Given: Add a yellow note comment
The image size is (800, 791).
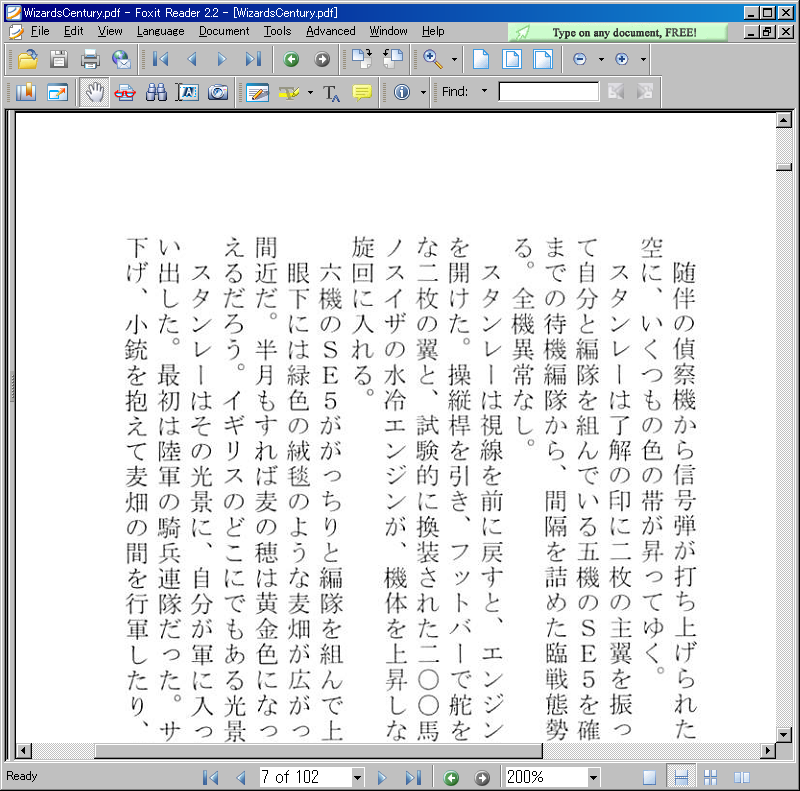Looking at the screenshot, I should [362, 92].
